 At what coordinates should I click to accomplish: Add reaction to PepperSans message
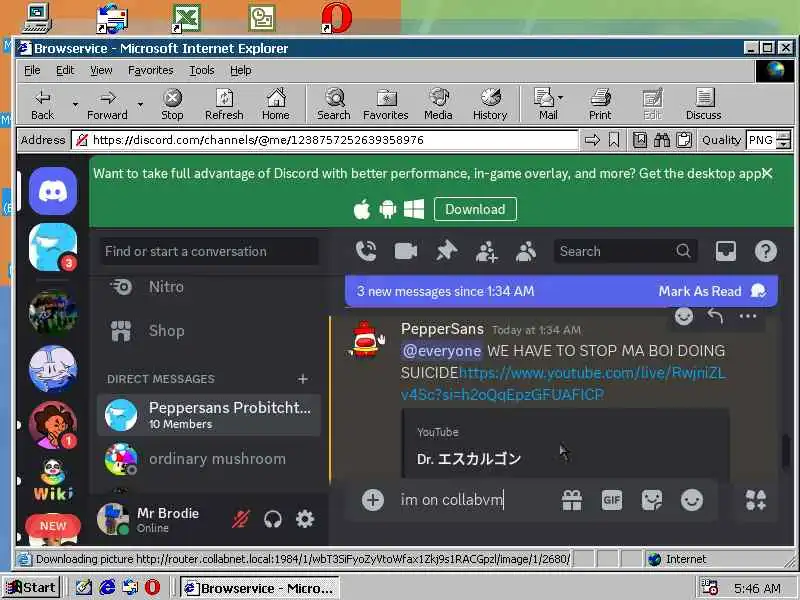pyautogui.click(x=684, y=316)
